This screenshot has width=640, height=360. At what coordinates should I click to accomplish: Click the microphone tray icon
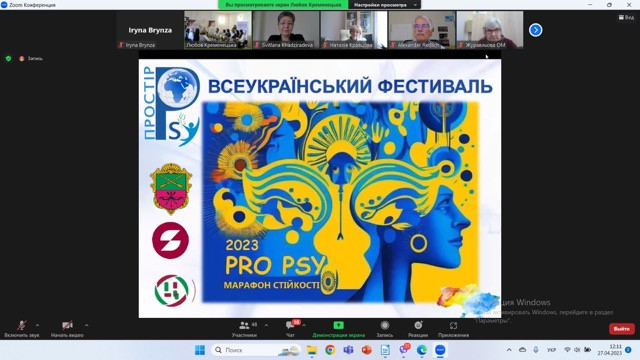point(536,350)
